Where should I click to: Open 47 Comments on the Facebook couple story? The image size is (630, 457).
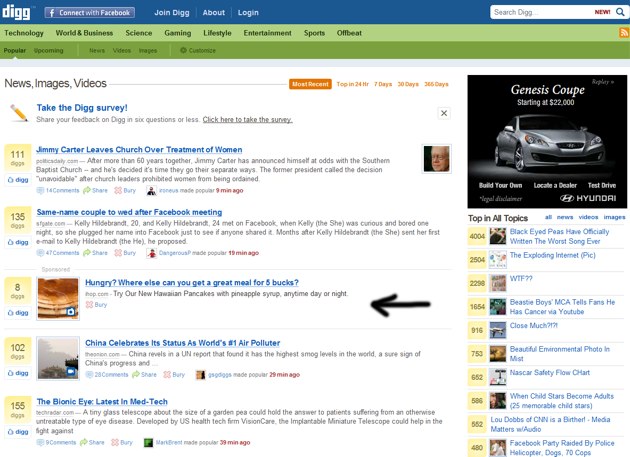58,253
